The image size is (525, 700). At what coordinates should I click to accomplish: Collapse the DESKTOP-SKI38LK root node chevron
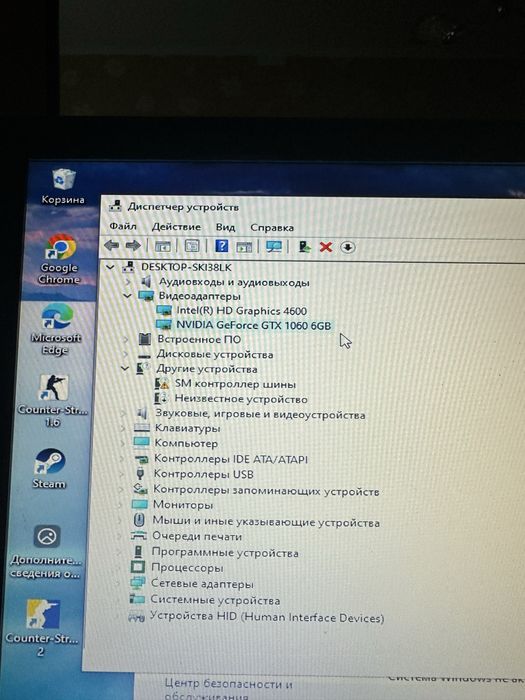click(x=110, y=267)
